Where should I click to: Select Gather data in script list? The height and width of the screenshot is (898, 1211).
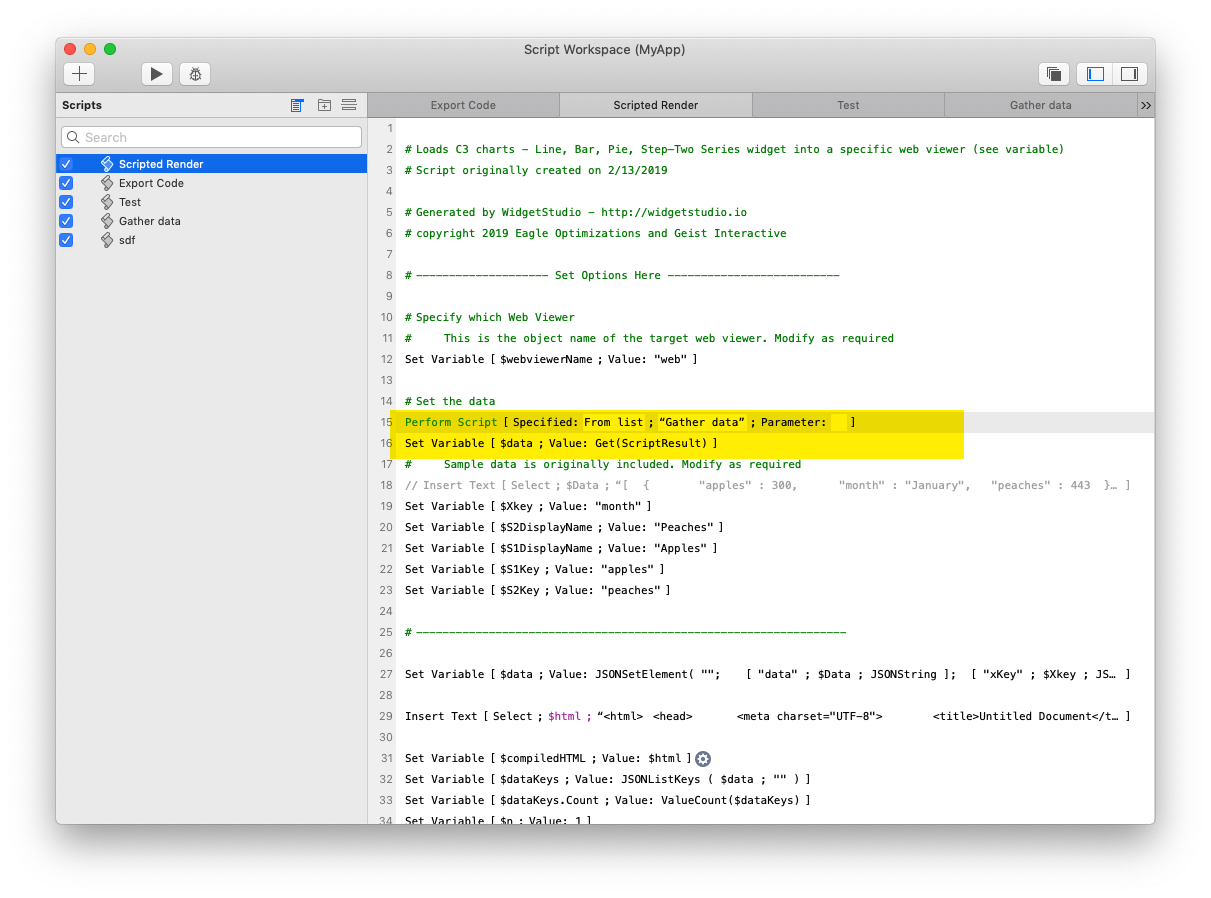pos(212,221)
